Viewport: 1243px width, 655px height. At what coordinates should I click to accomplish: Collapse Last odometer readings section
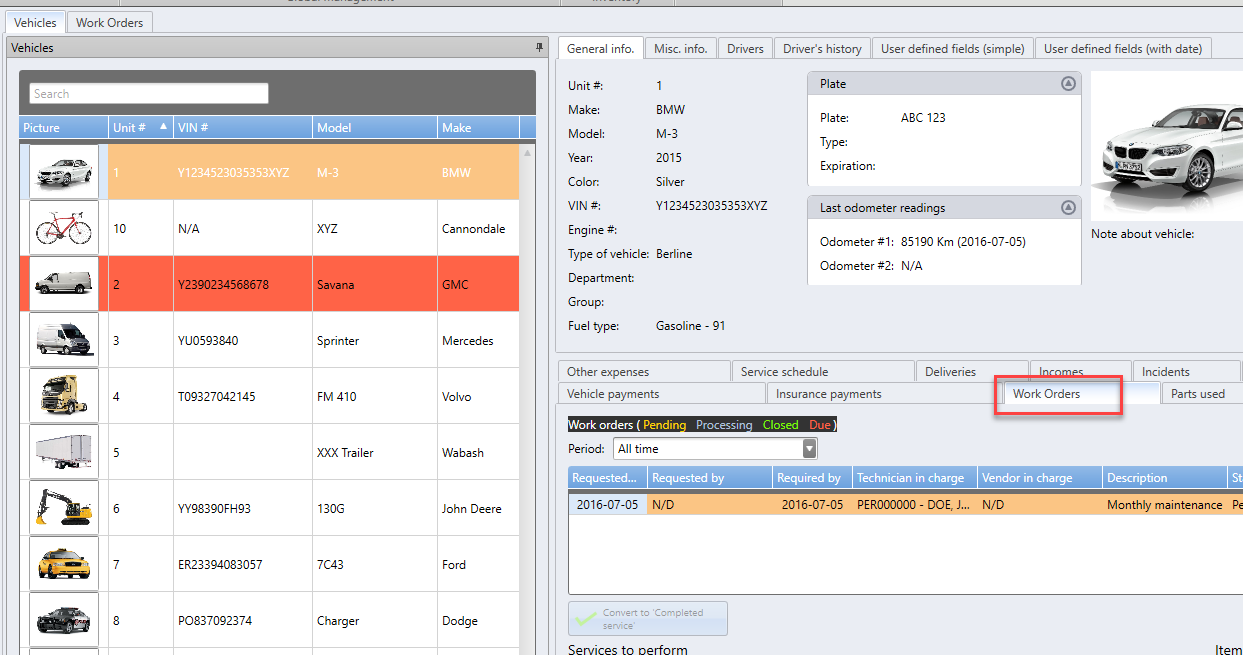point(1068,208)
